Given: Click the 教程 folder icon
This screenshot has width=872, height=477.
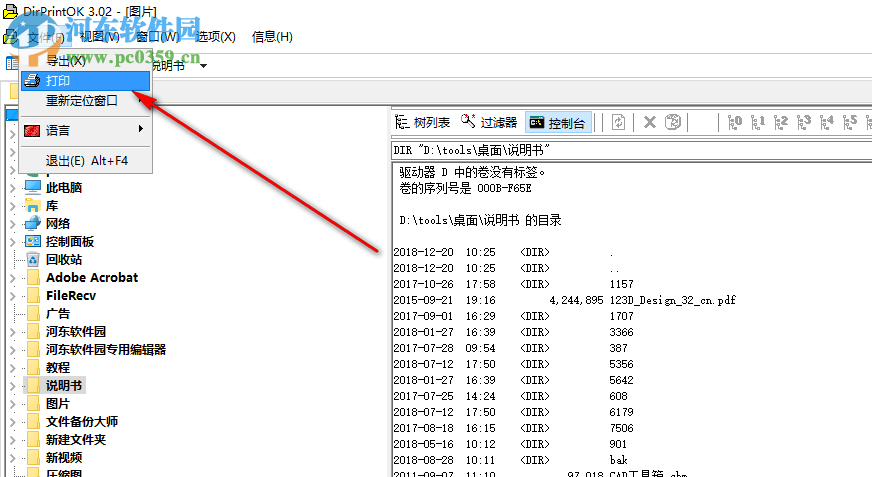Looking at the screenshot, I should [33, 367].
